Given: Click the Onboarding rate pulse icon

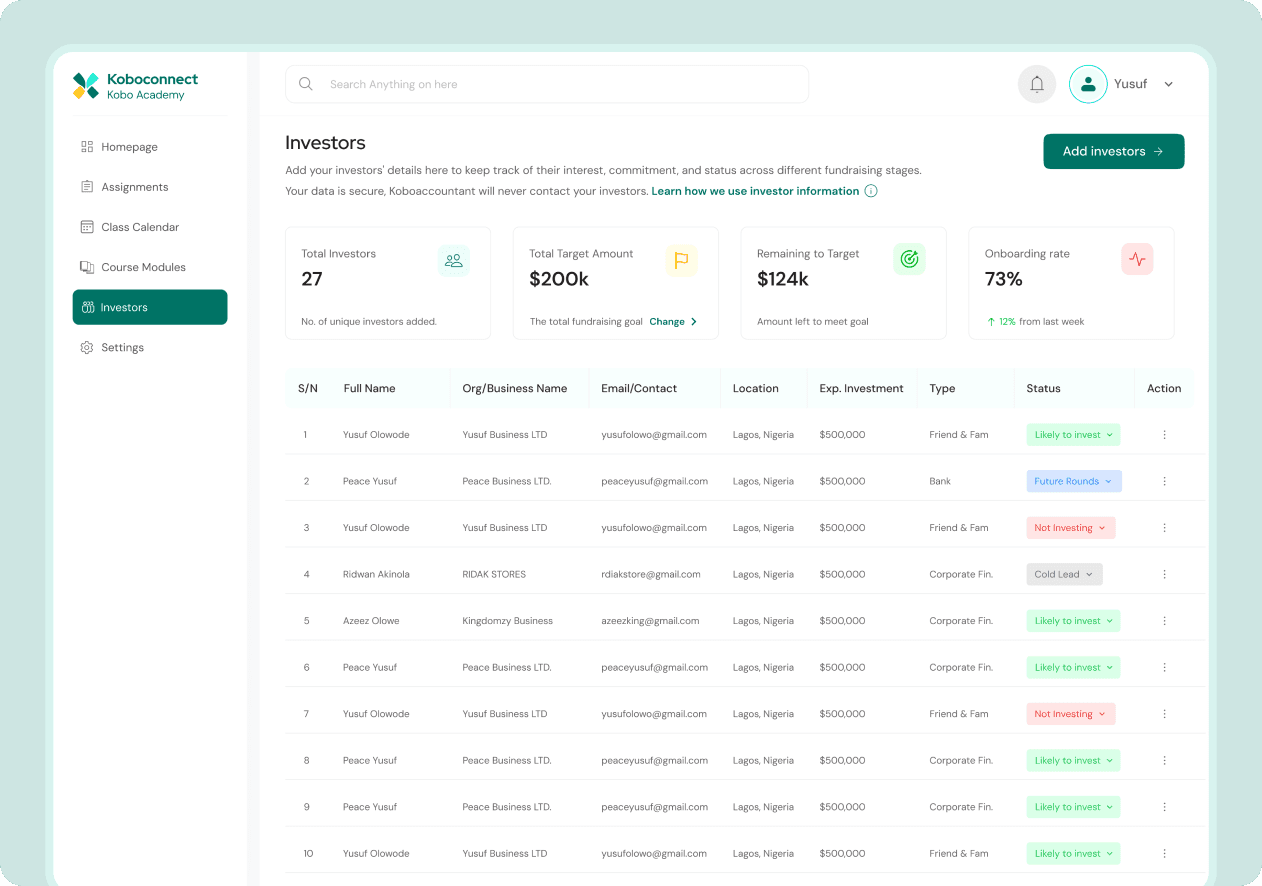Looking at the screenshot, I should [x=1137, y=260].
